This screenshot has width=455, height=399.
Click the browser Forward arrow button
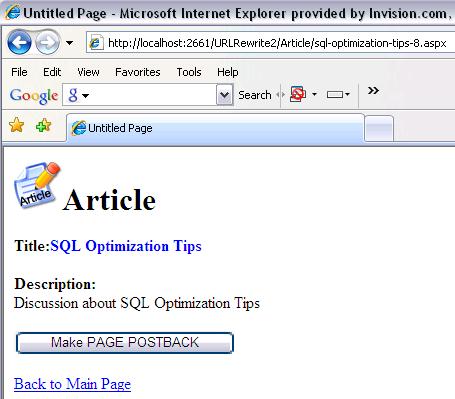[47, 42]
